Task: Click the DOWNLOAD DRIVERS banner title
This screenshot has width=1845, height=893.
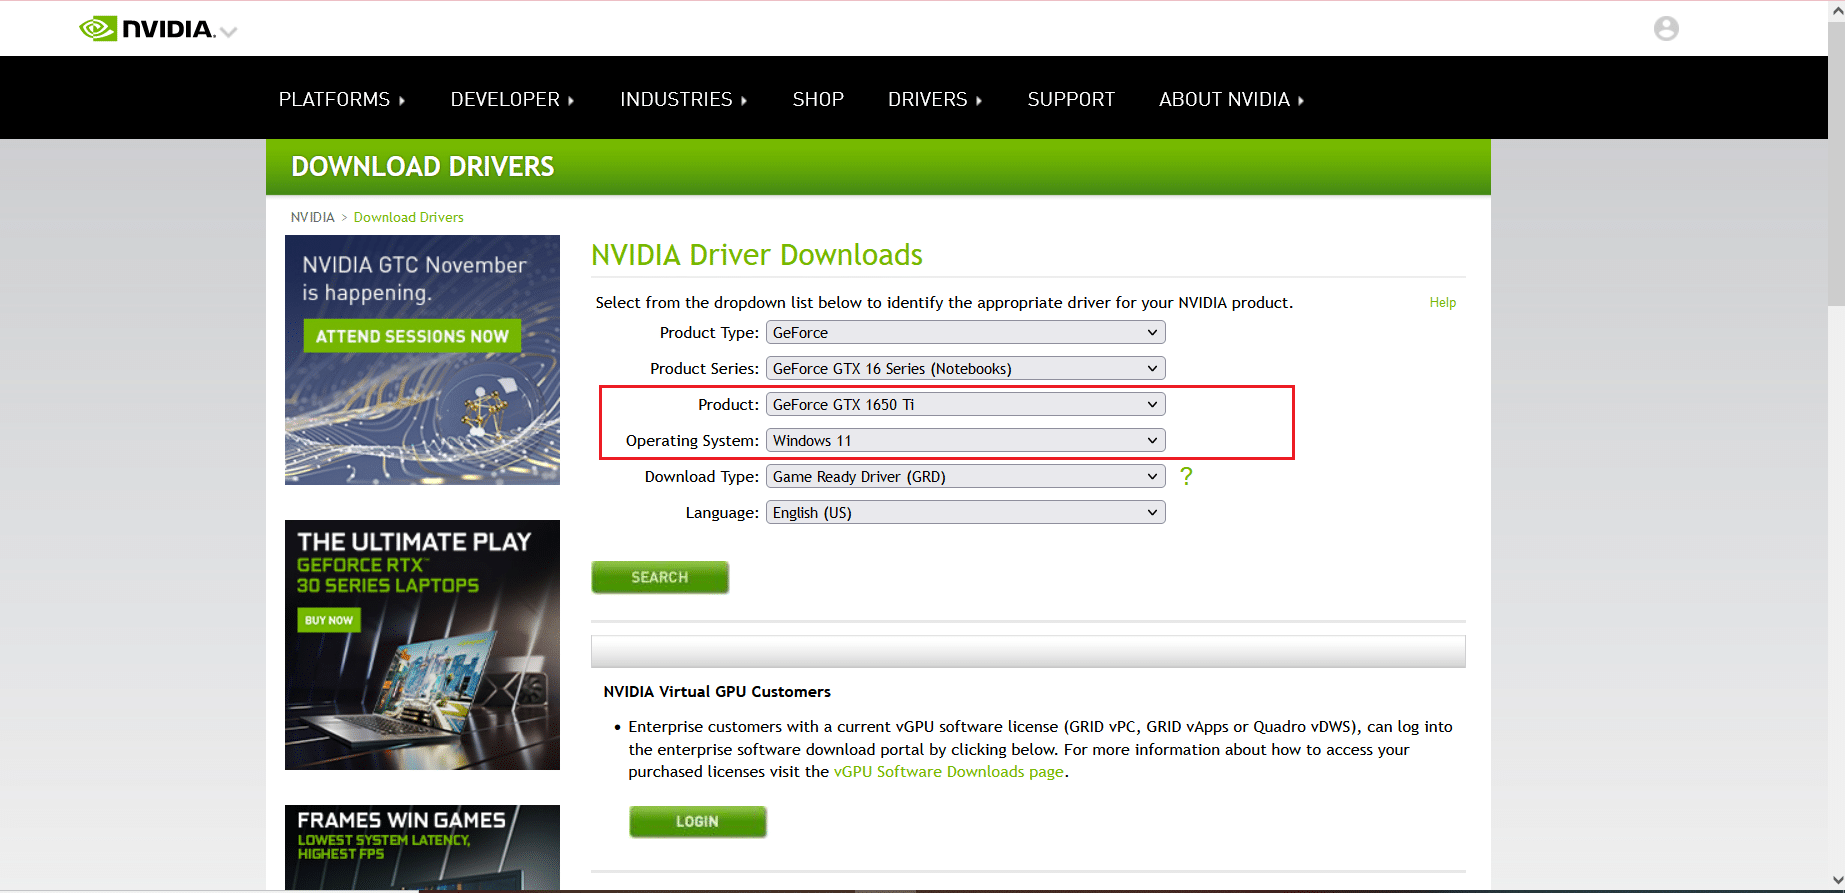Action: tap(422, 167)
